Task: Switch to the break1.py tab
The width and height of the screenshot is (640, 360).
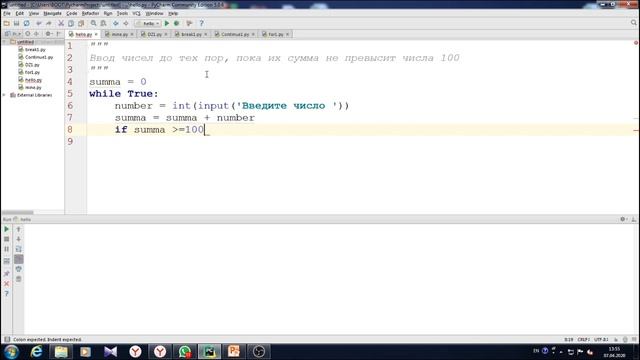Action: [191, 34]
